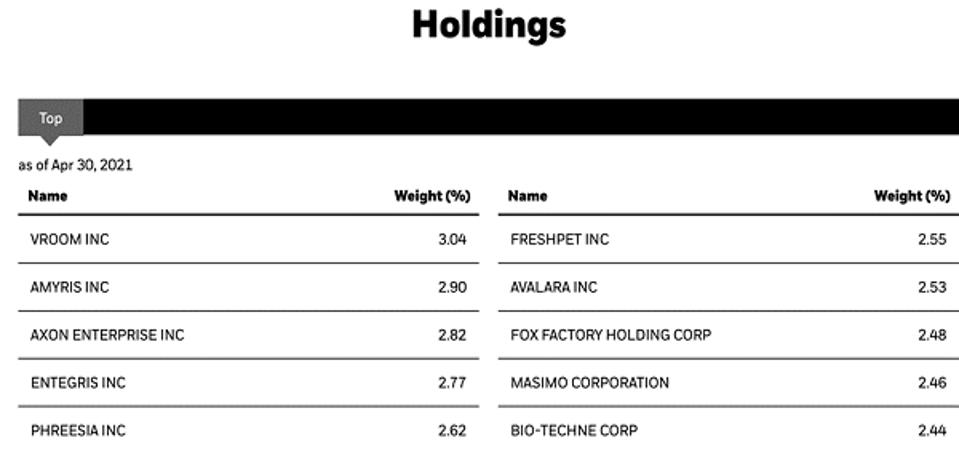
Task: Choose the BIO-TECHNE CORP entry
Action: [573, 431]
